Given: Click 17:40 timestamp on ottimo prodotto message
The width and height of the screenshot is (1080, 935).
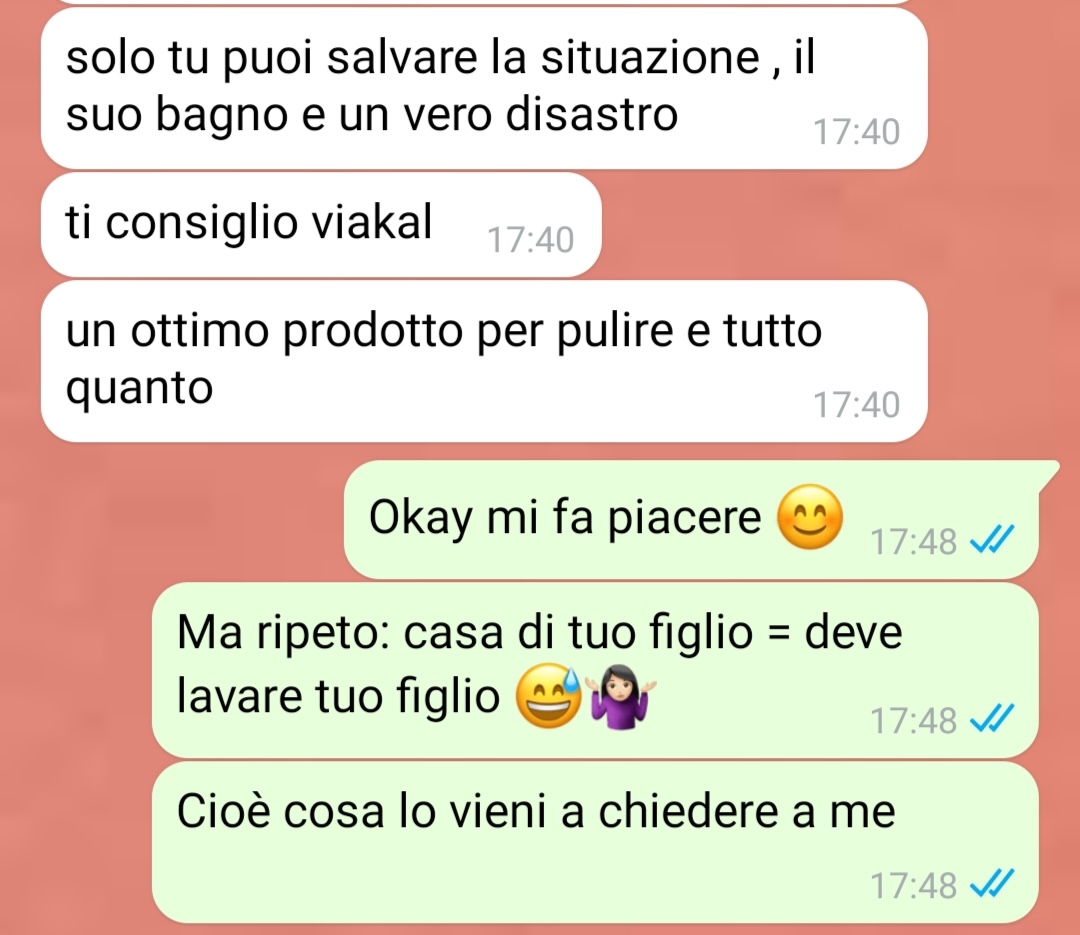Looking at the screenshot, I should tap(856, 404).
